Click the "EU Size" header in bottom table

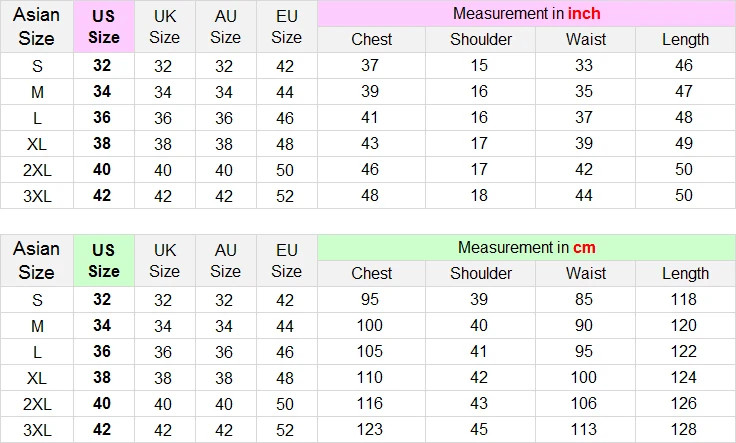[286, 260]
